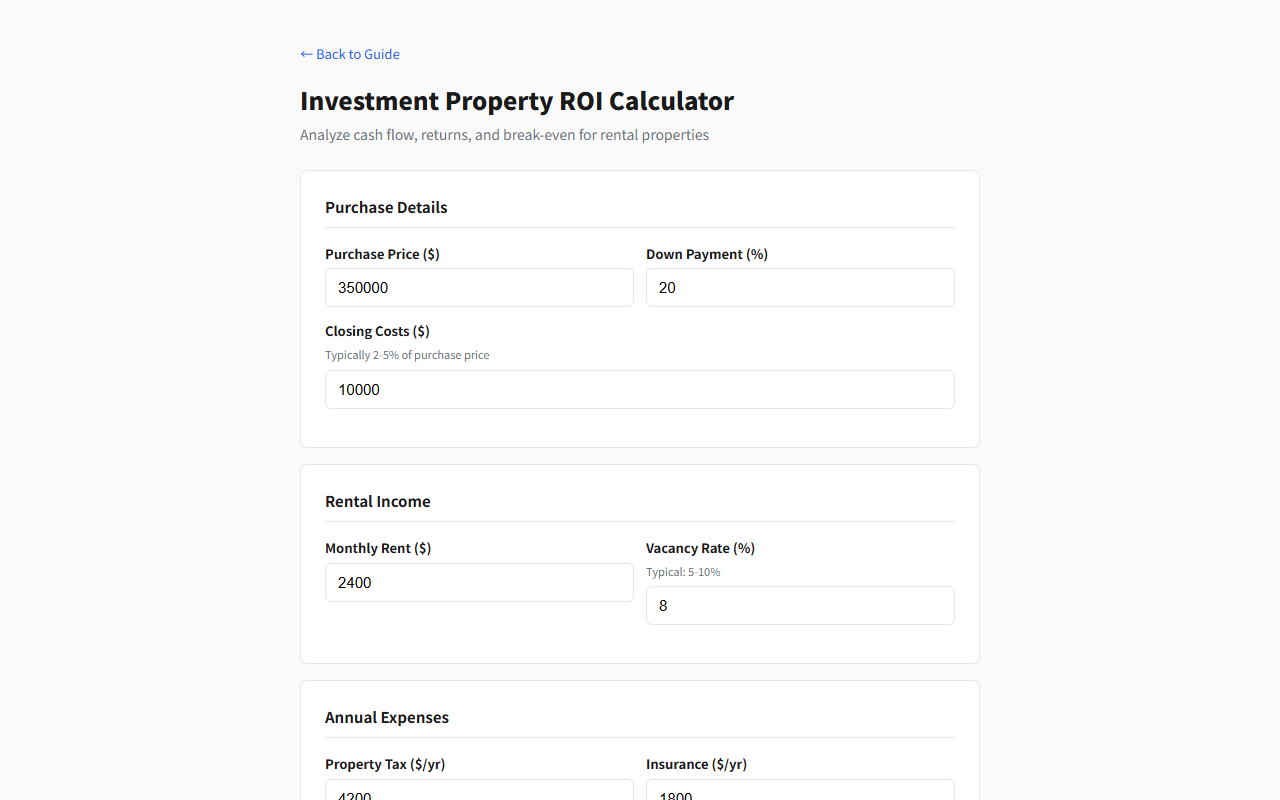Click the Purchase Details section heading
Viewport: 1280px width, 800px height.
click(386, 207)
